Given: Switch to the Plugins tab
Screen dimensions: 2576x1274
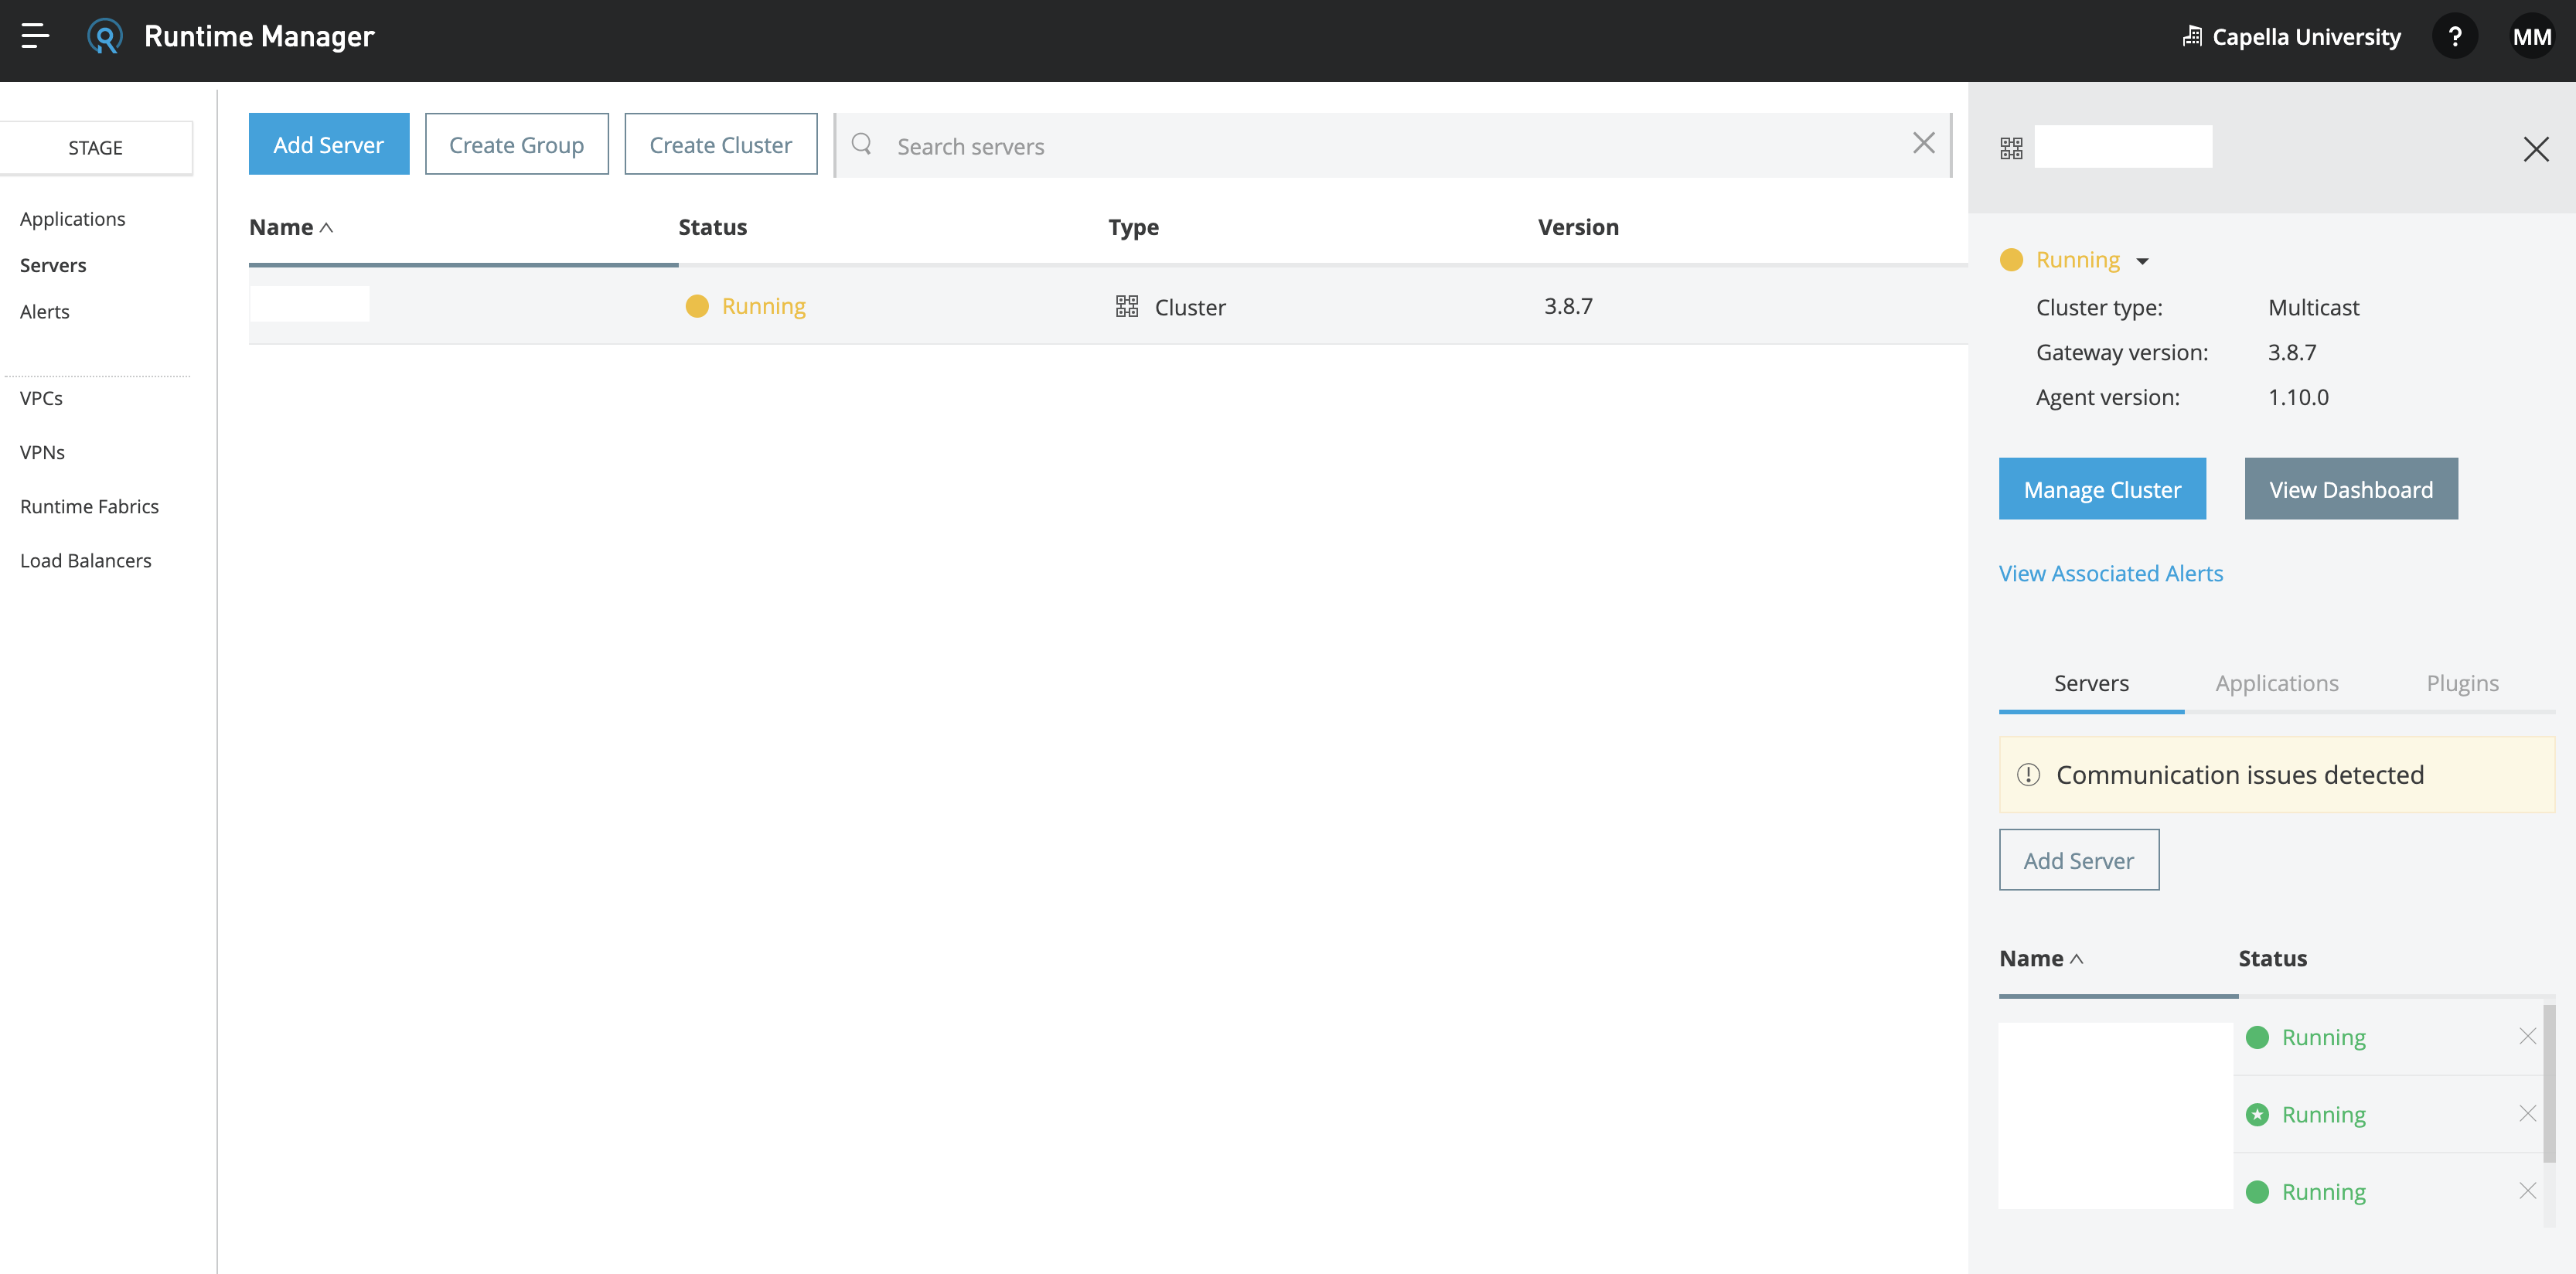Looking at the screenshot, I should 2462,683.
